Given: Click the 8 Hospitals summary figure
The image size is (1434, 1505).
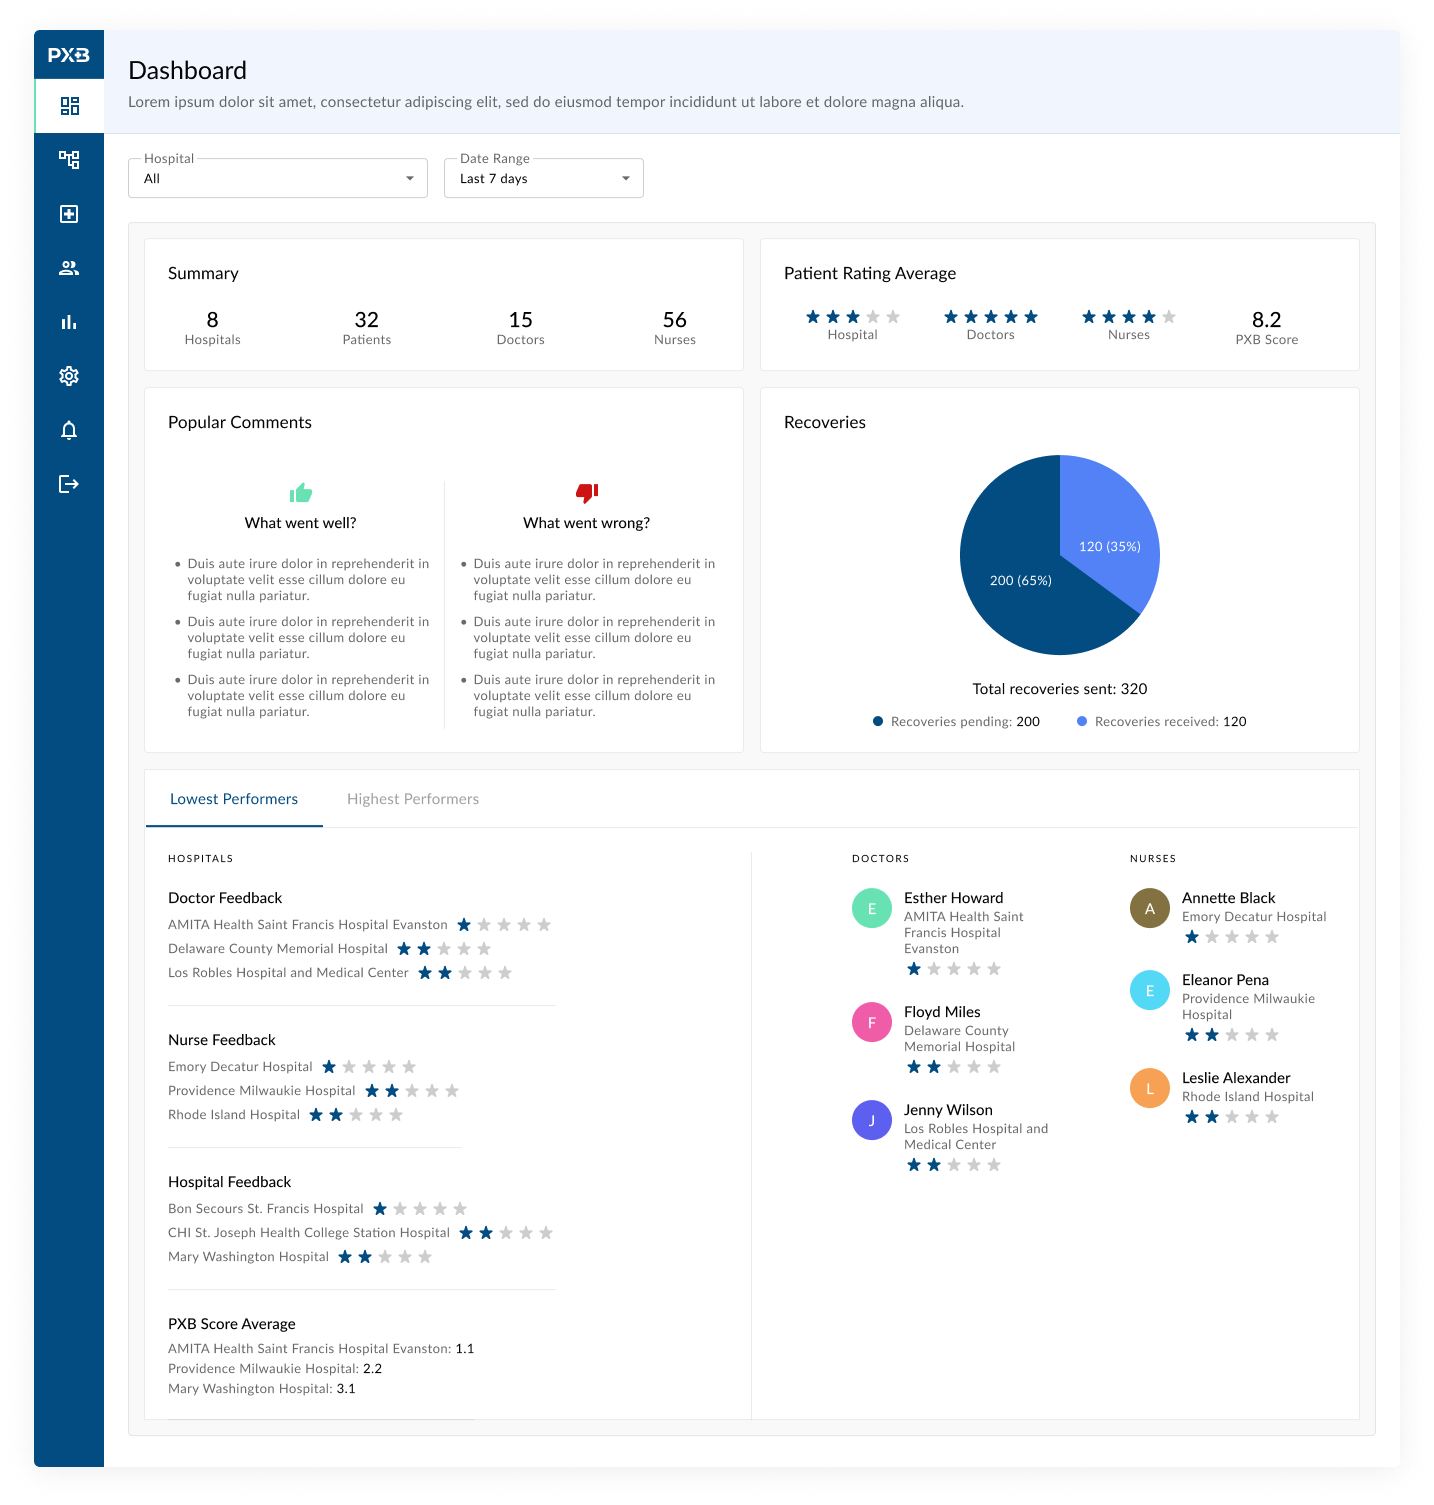Looking at the screenshot, I should click(x=213, y=327).
